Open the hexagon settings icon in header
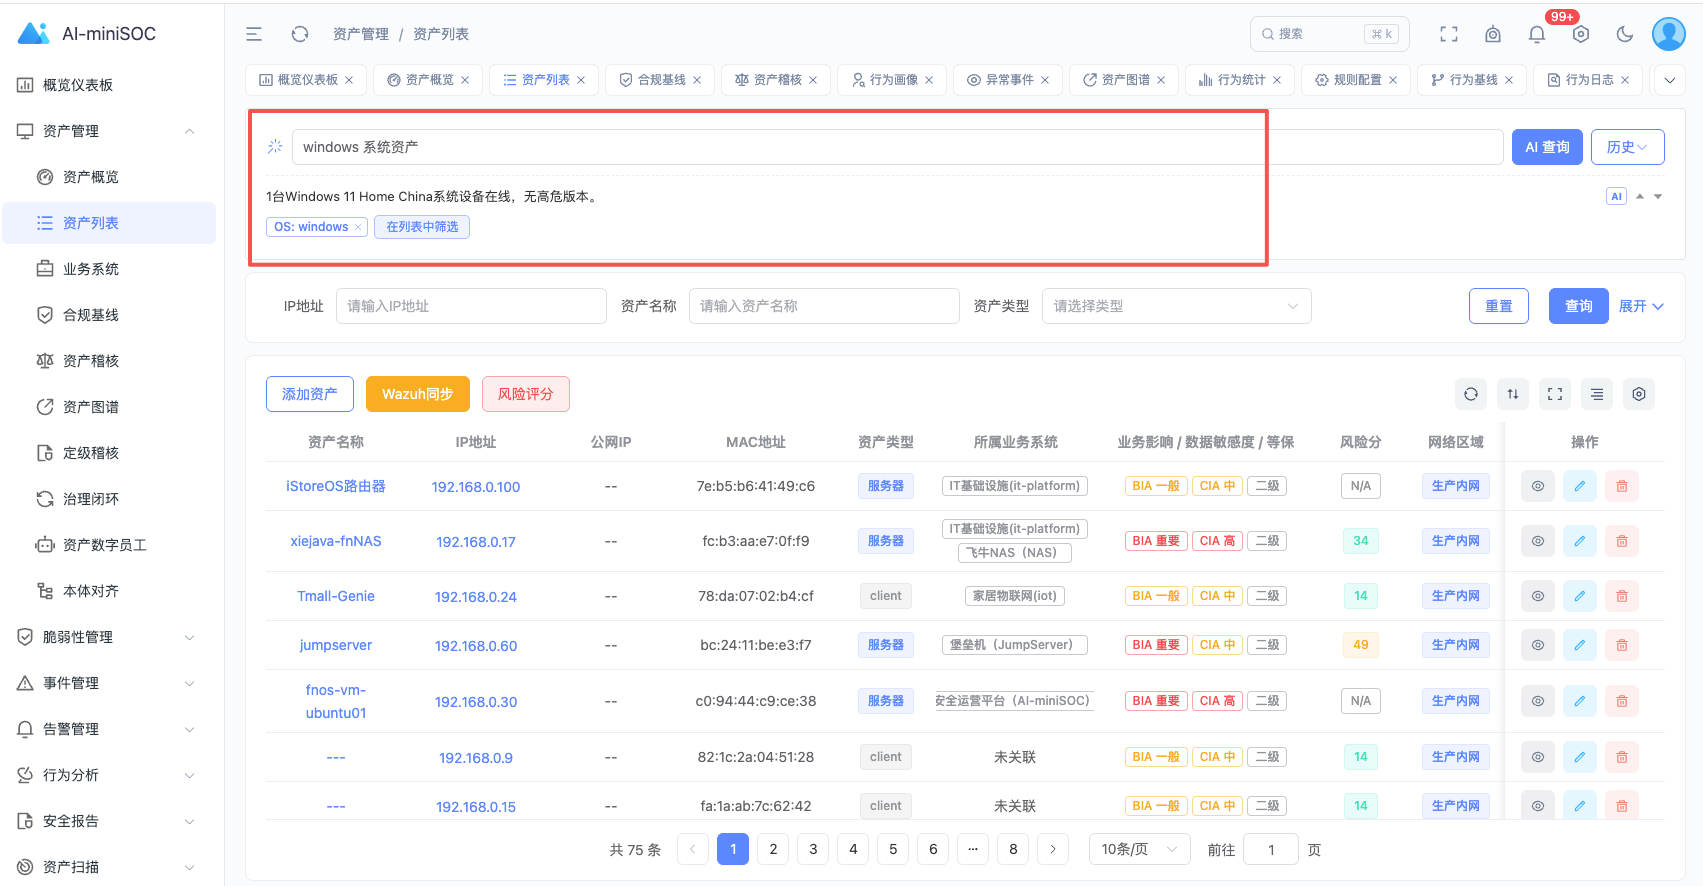 pos(1581,34)
